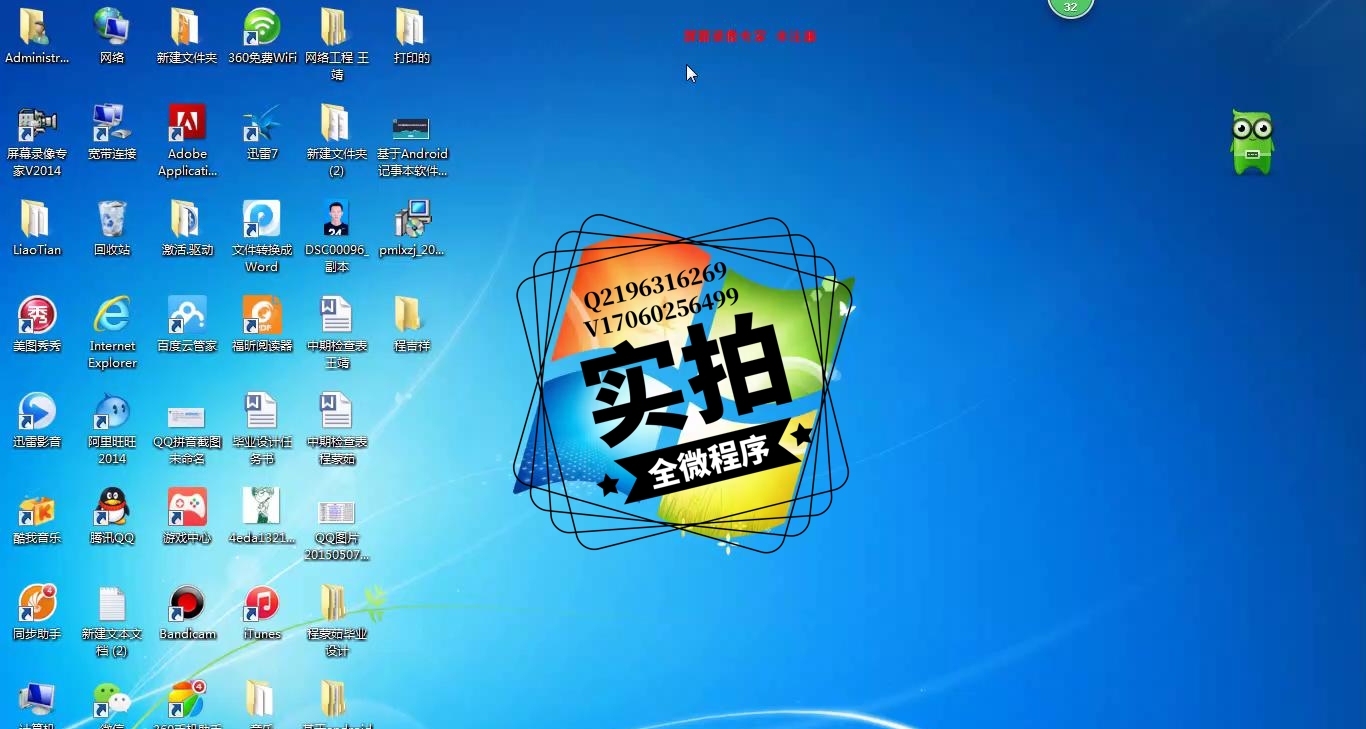The width and height of the screenshot is (1366, 729).
Task: Select the 中期检查表 程家茹 document
Action: (x=337, y=429)
